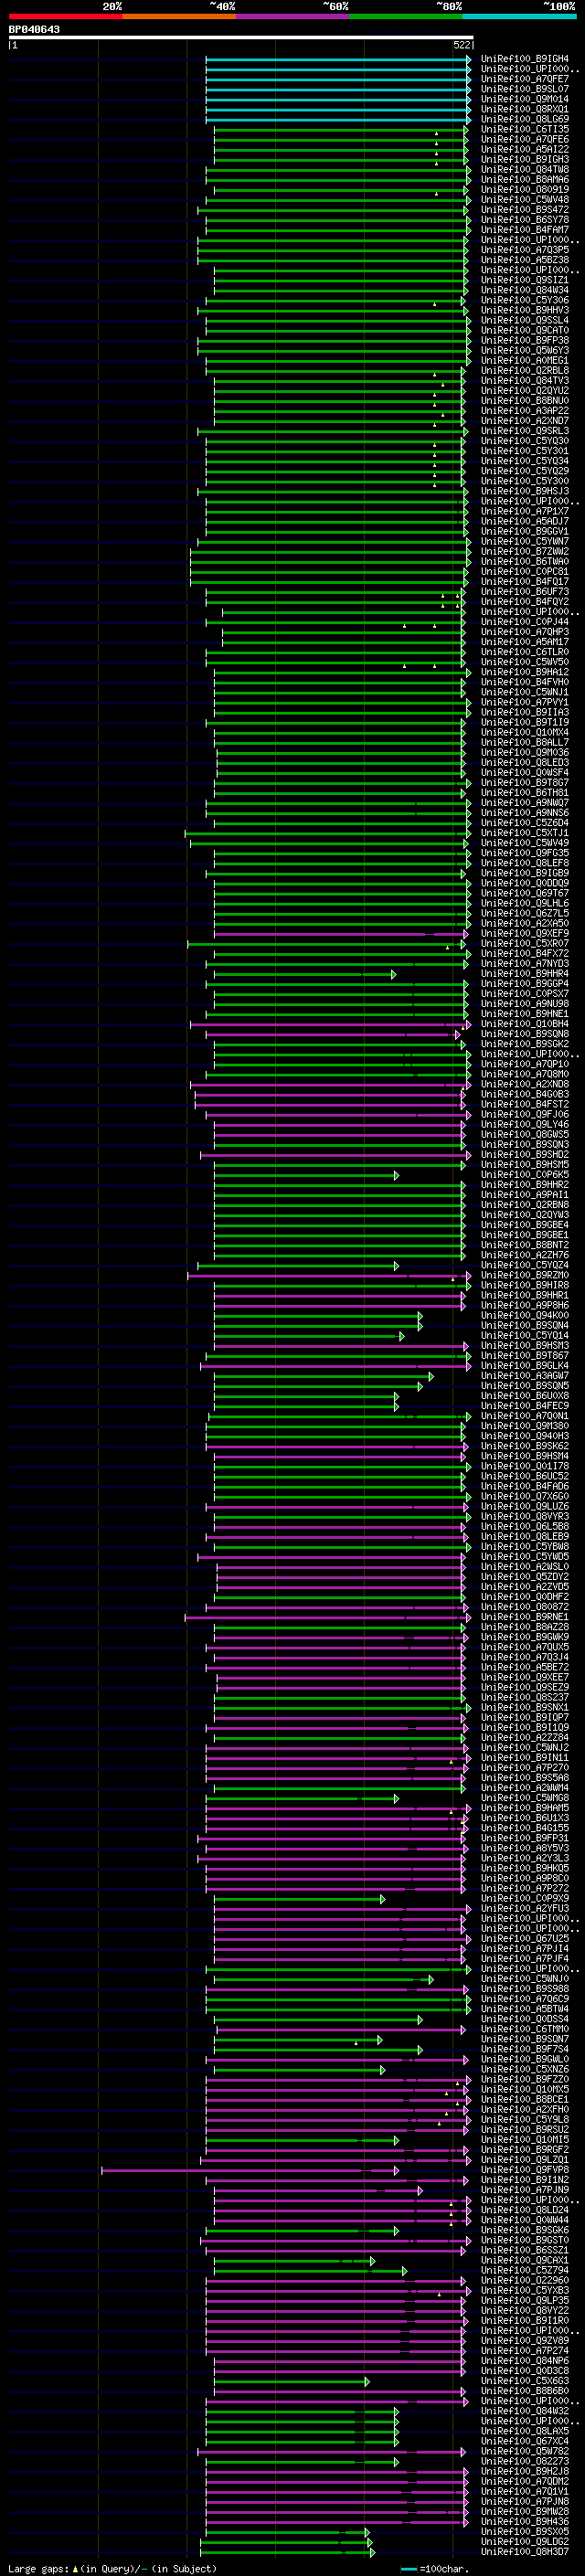Open hit UniRef100_A7P1X7
This screenshot has height=2576, width=585.
524,512
